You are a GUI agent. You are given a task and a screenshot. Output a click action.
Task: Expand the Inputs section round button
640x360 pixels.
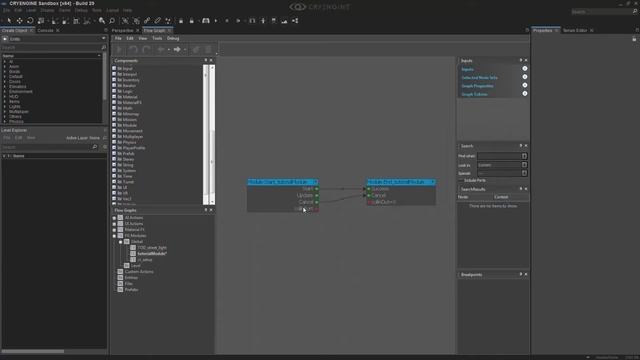click(524, 69)
